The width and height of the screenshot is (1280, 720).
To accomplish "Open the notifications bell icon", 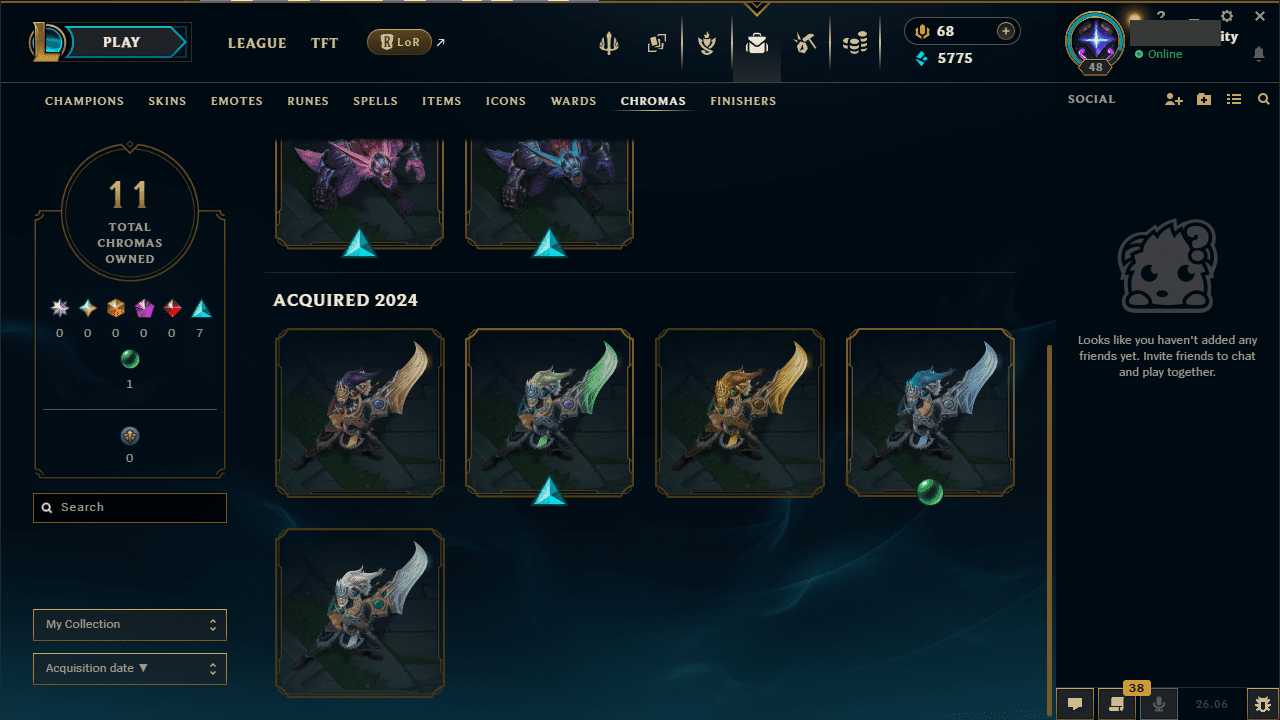I will click(x=1259, y=54).
